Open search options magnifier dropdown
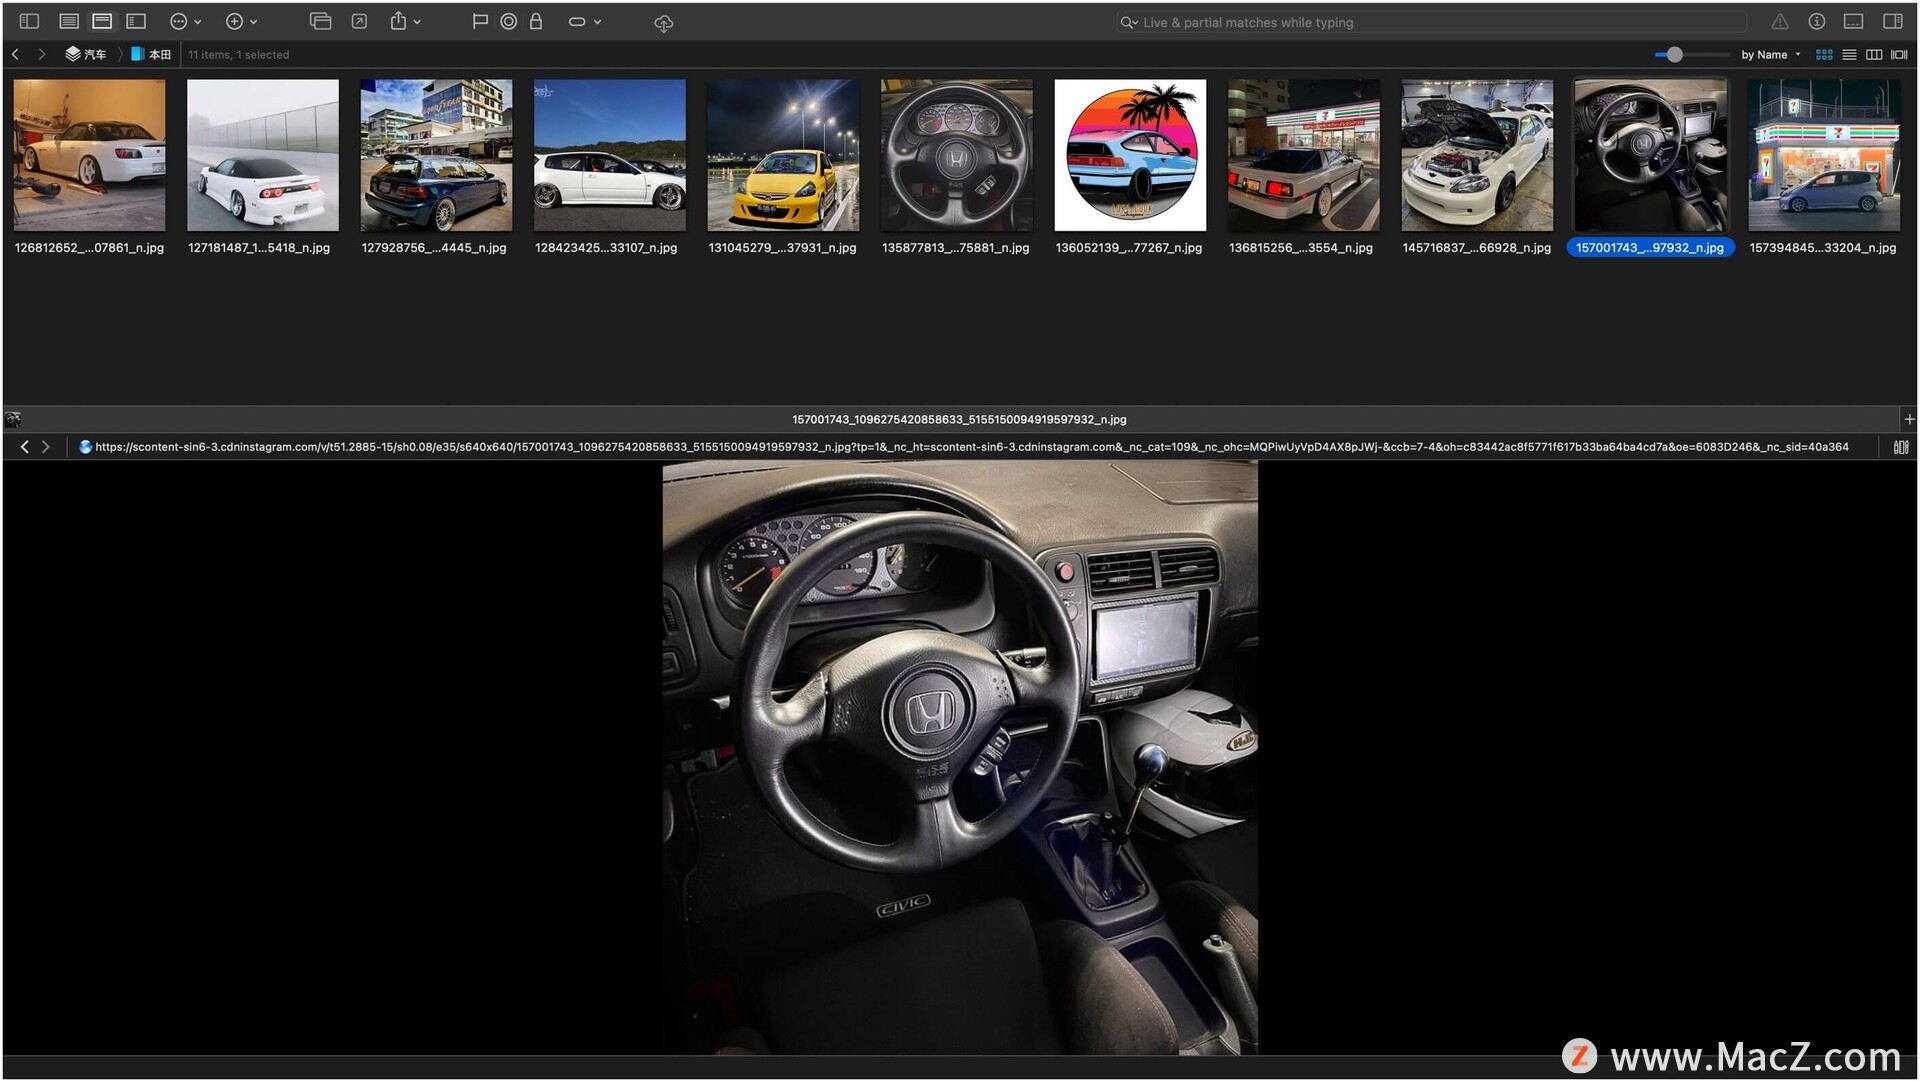The height and width of the screenshot is (1082, 1920). 1128,22
